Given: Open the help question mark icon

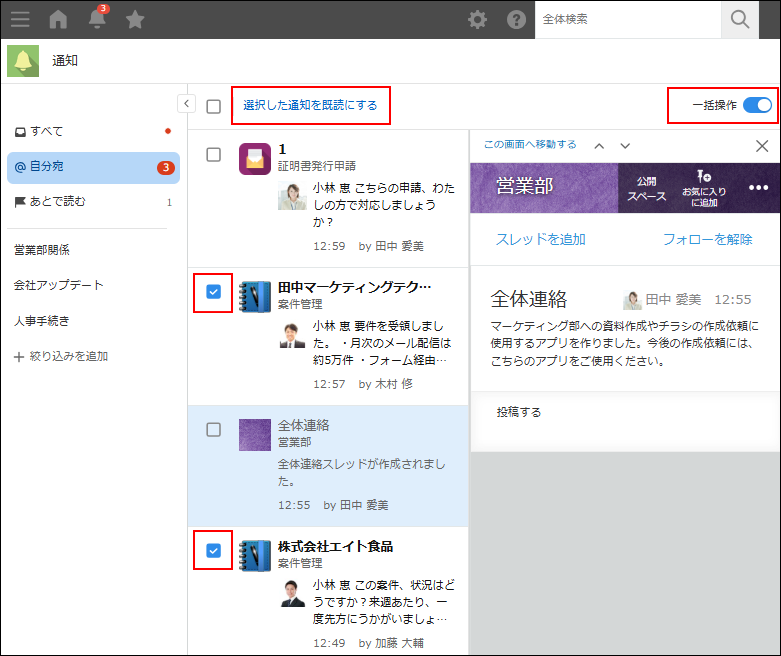Looking at the screenshot, I should (x=516, y=20).
